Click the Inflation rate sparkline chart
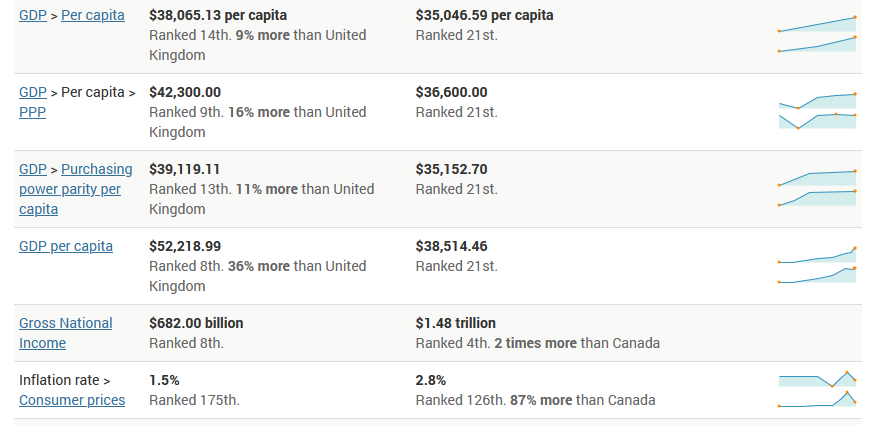The height and width of the screenshot is (425, 890). coord(817,390)
